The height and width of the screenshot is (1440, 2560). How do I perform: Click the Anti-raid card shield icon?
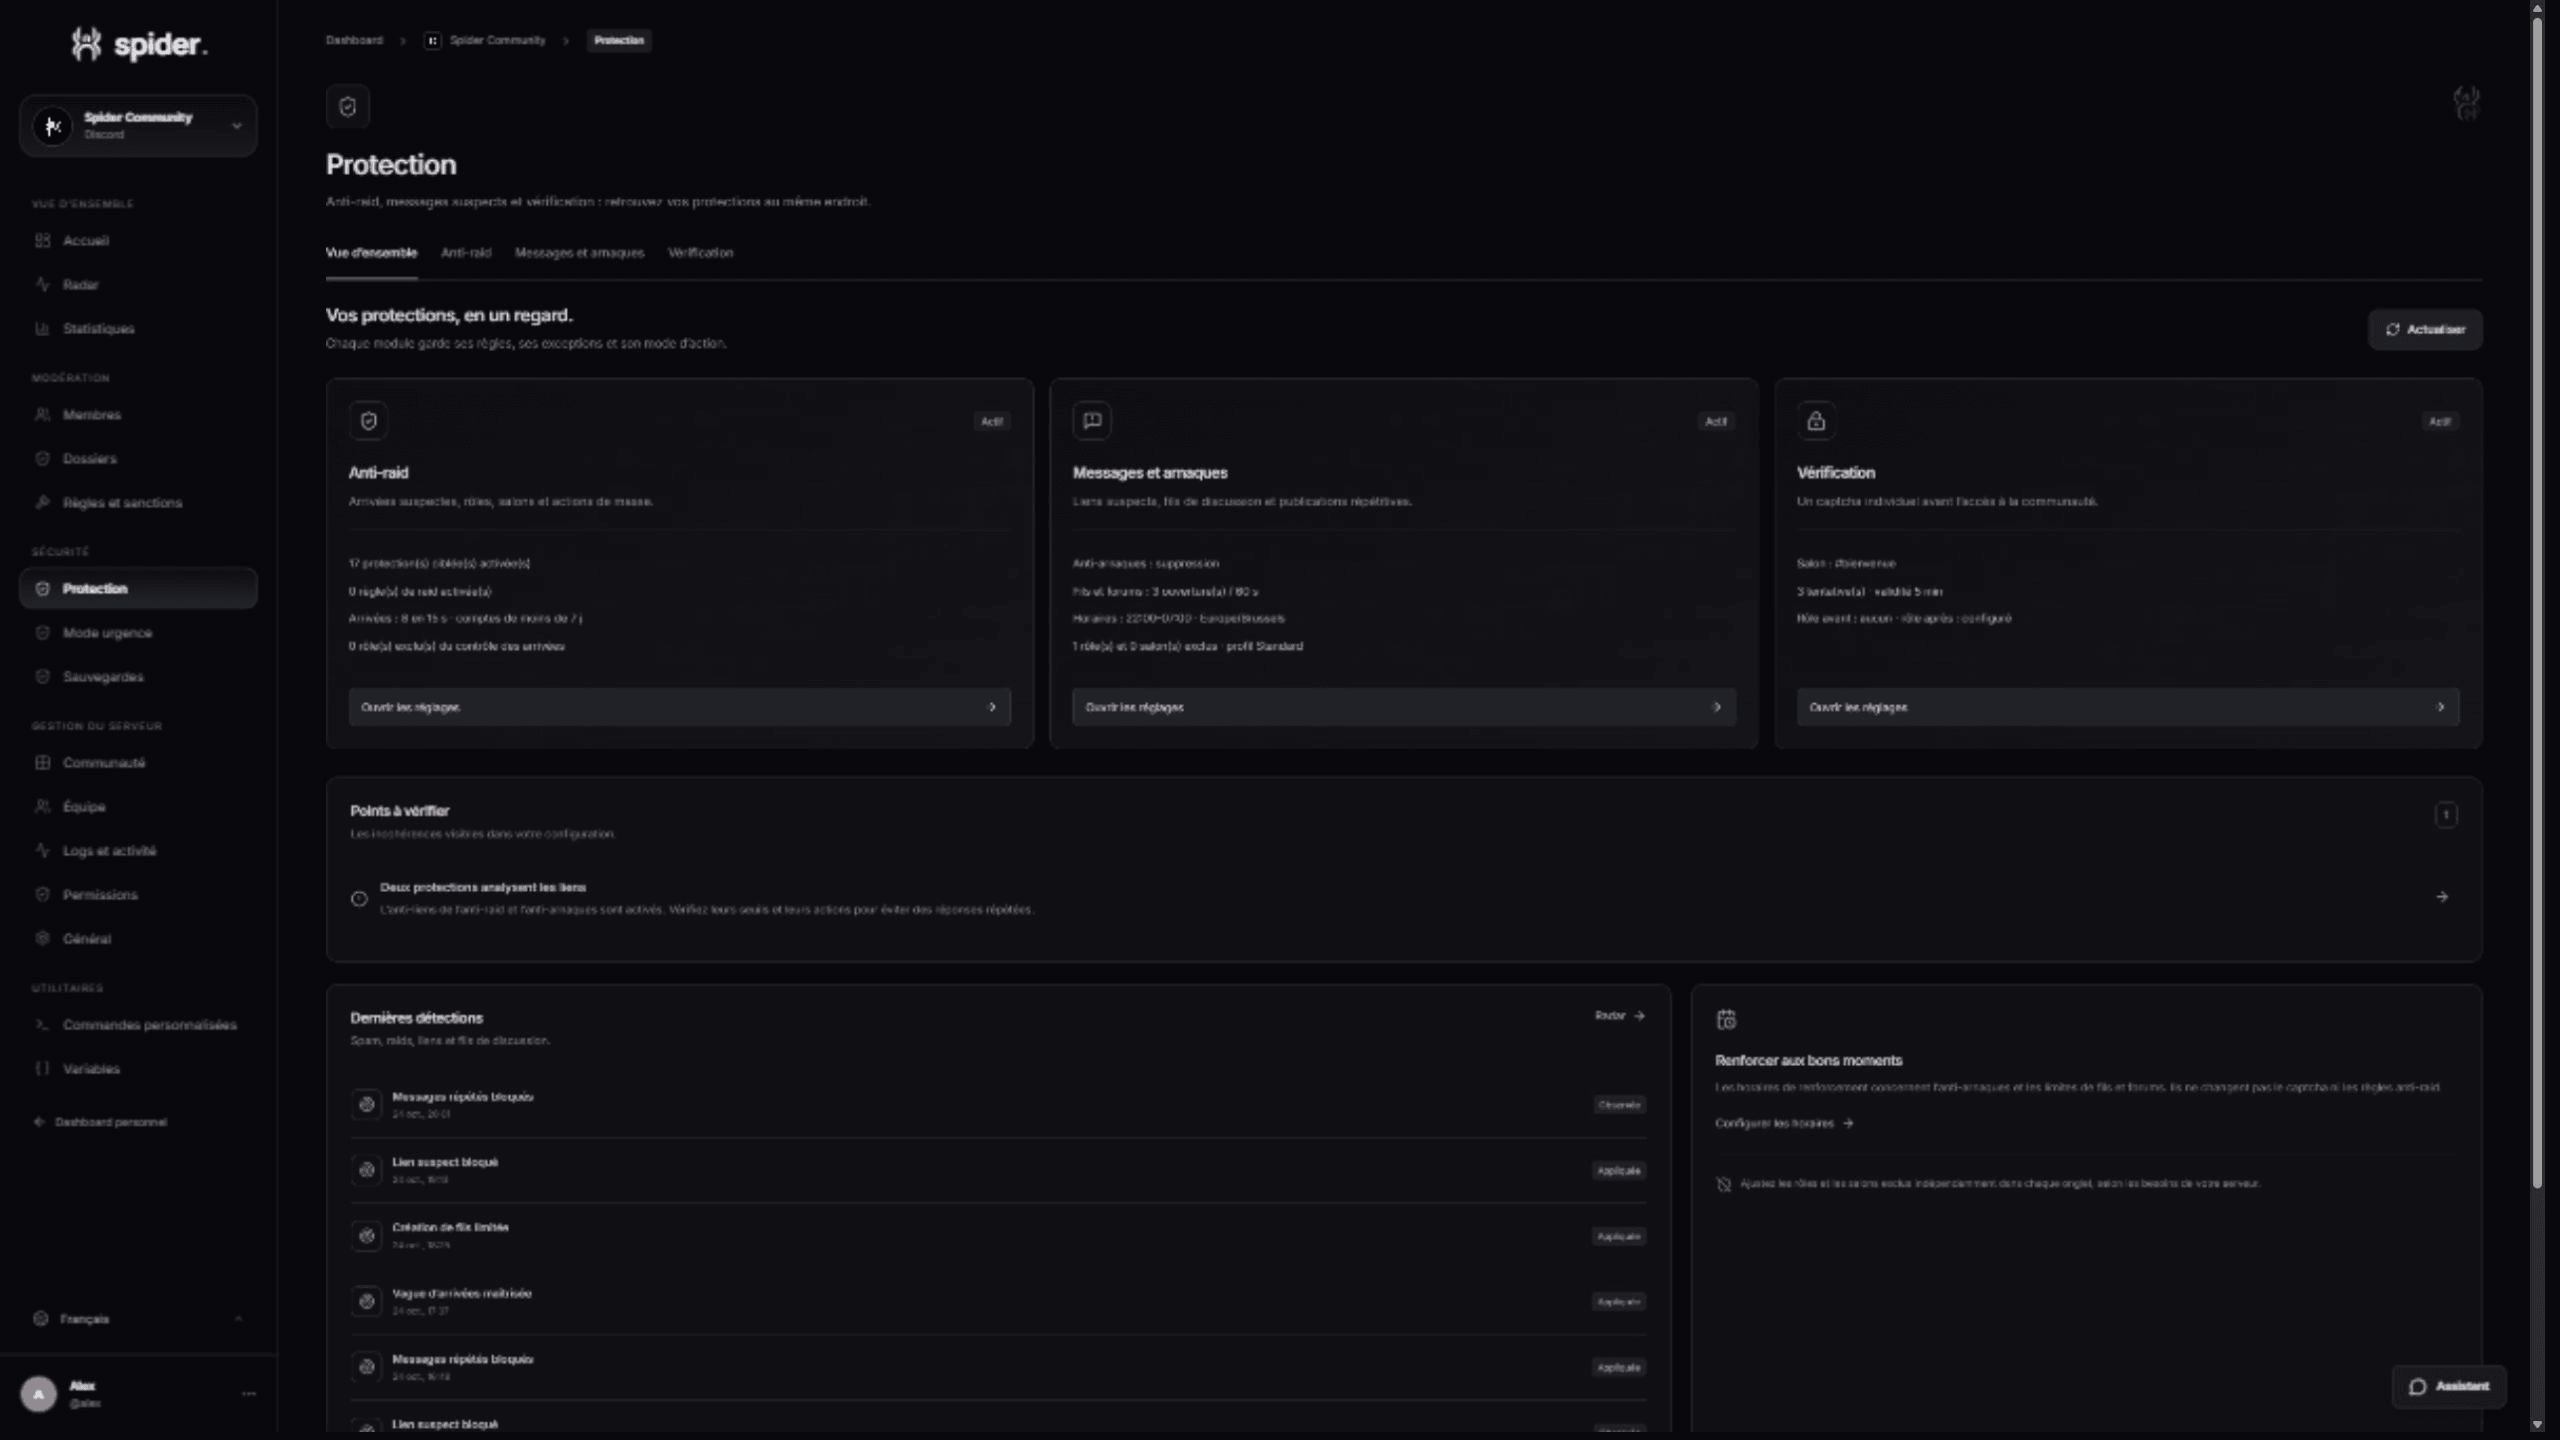369,421
